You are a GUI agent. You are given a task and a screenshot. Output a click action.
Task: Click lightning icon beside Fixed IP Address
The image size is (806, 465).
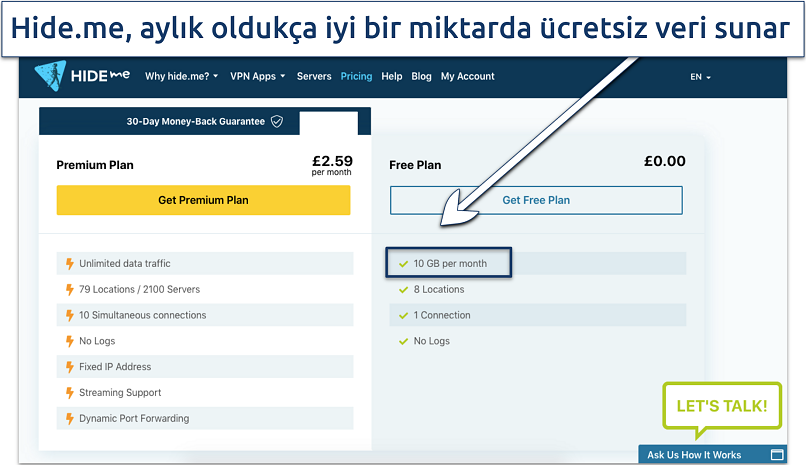coord(69,367)
